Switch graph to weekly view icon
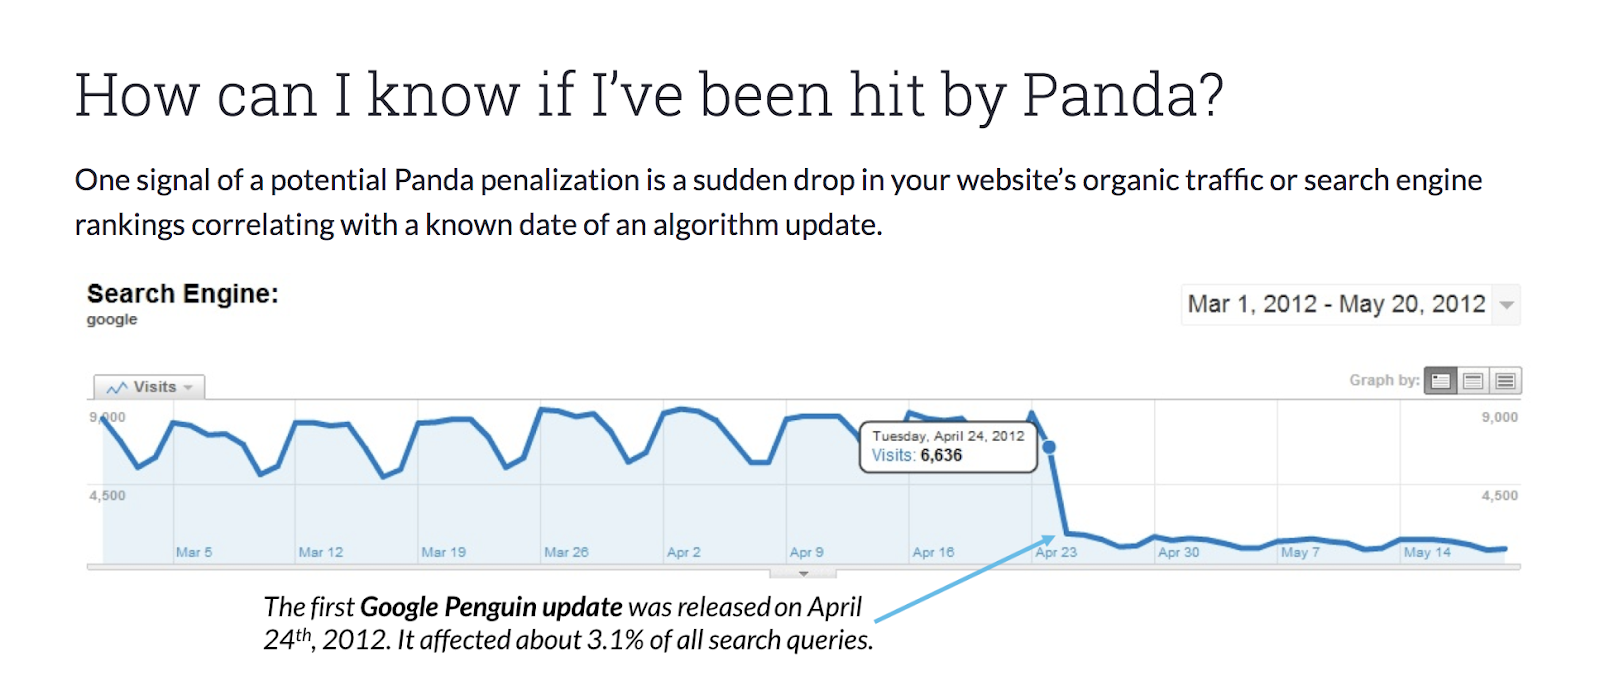Screen dimensions: 1600x690 (1473, 381)
